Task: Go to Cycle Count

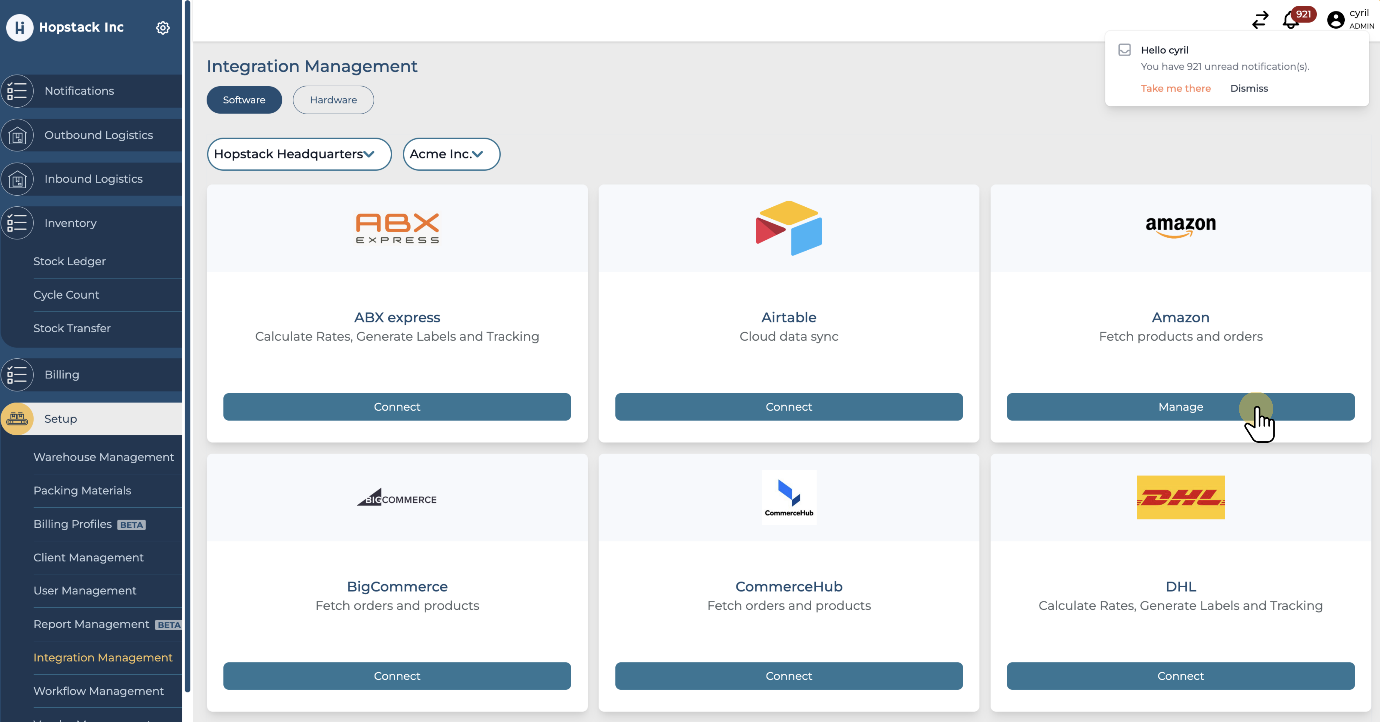Action: (67, 295)
